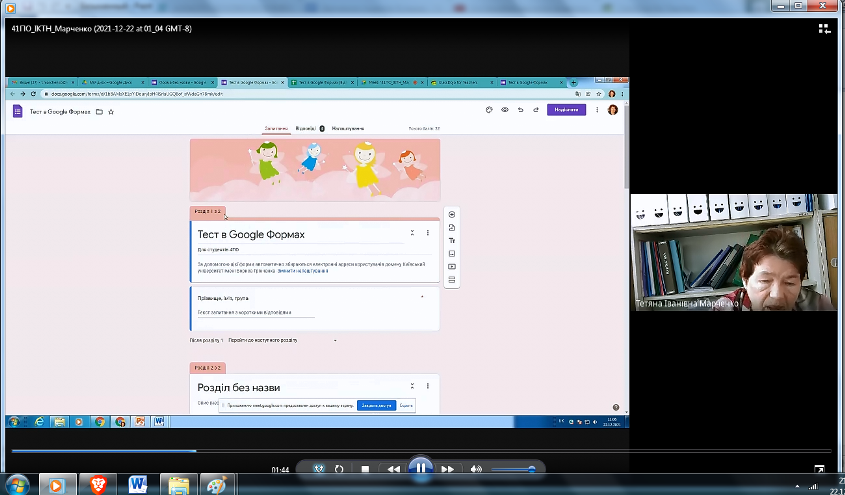
Task: Click add question icon in side toolbar
Action: pyautogui.click(x=452, y=215)
